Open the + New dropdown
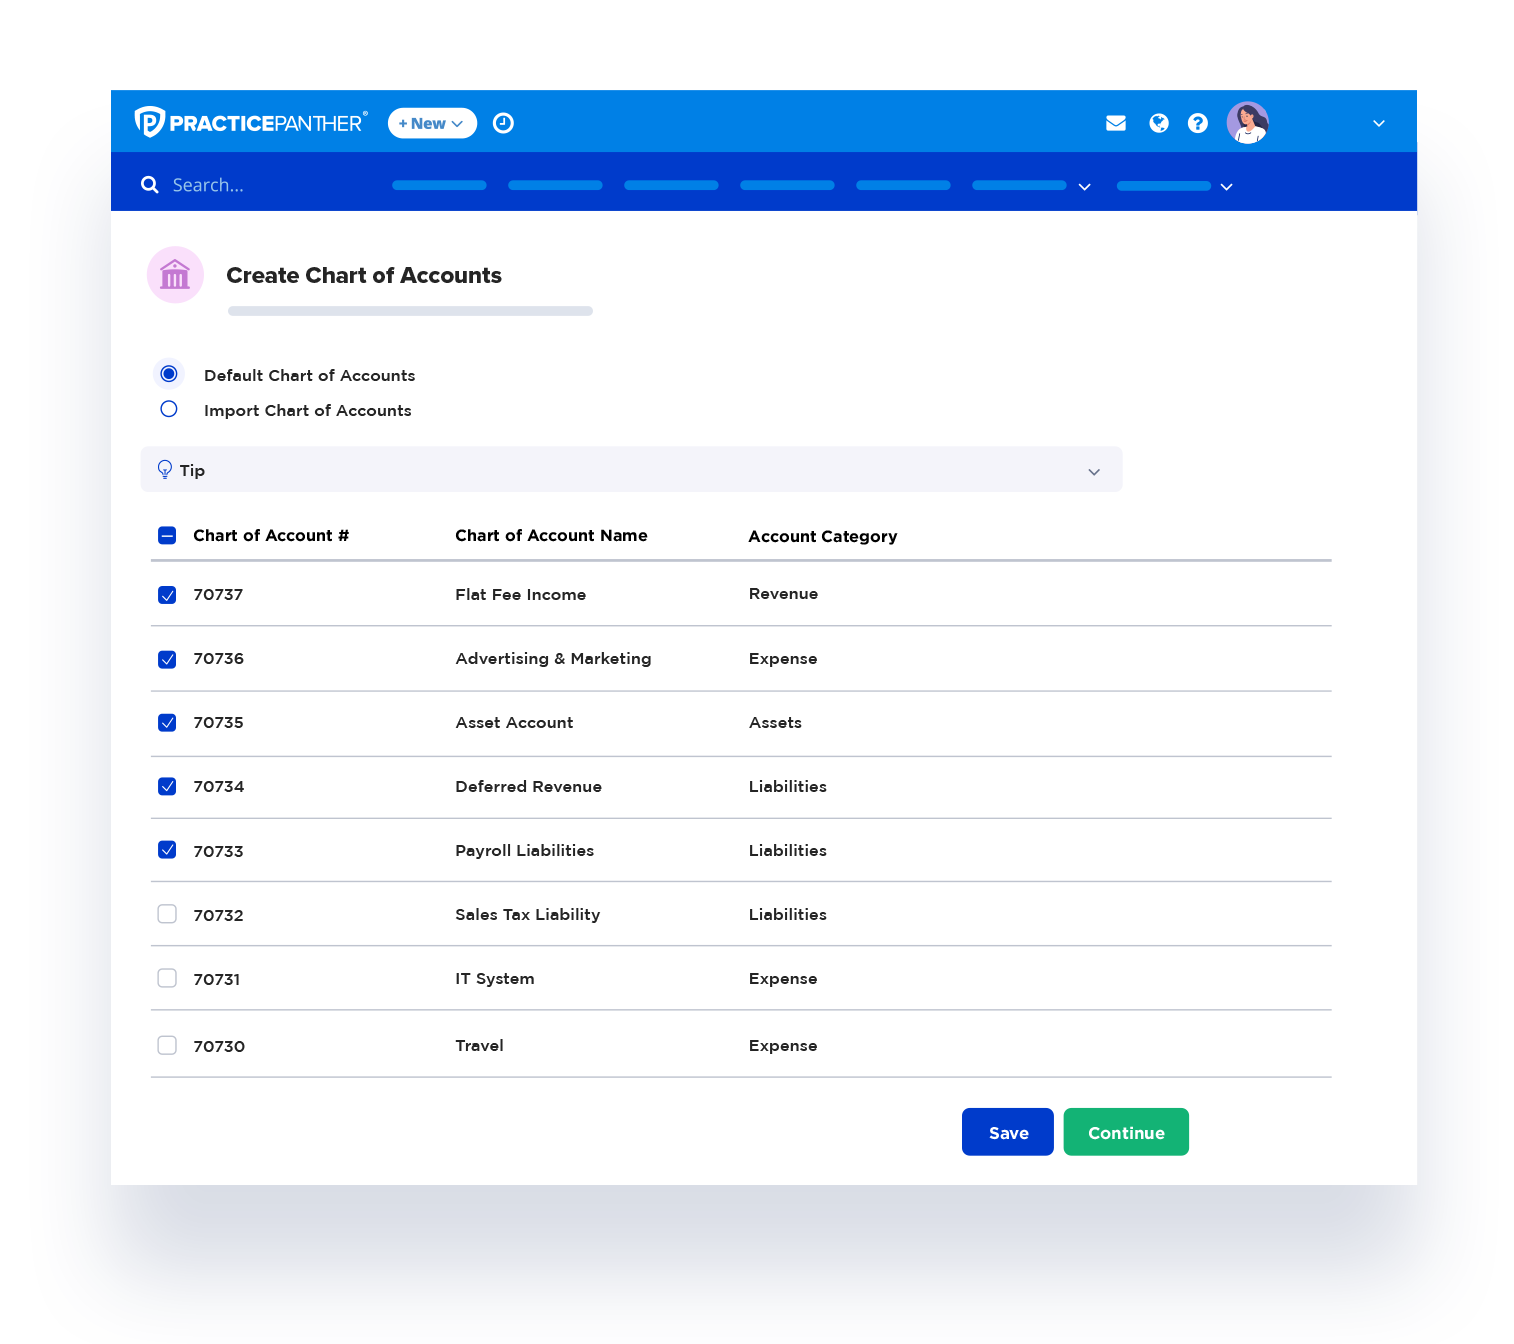 [x=432, y=123]
